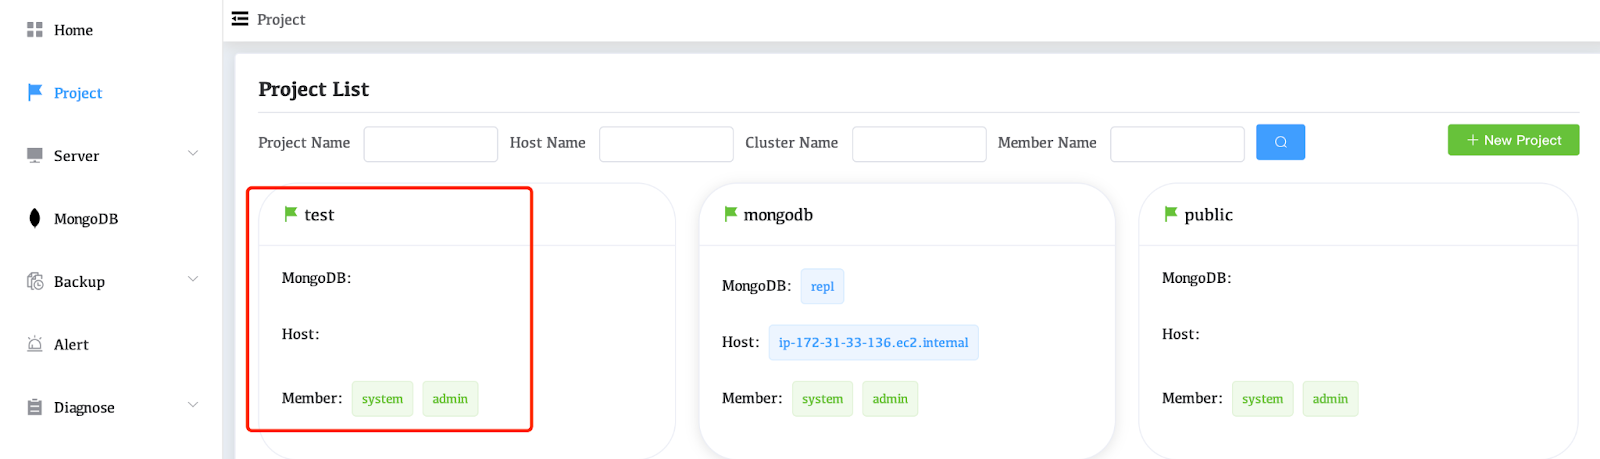
Task: Select the repl MongoDB tag
Action: point(822,286)
